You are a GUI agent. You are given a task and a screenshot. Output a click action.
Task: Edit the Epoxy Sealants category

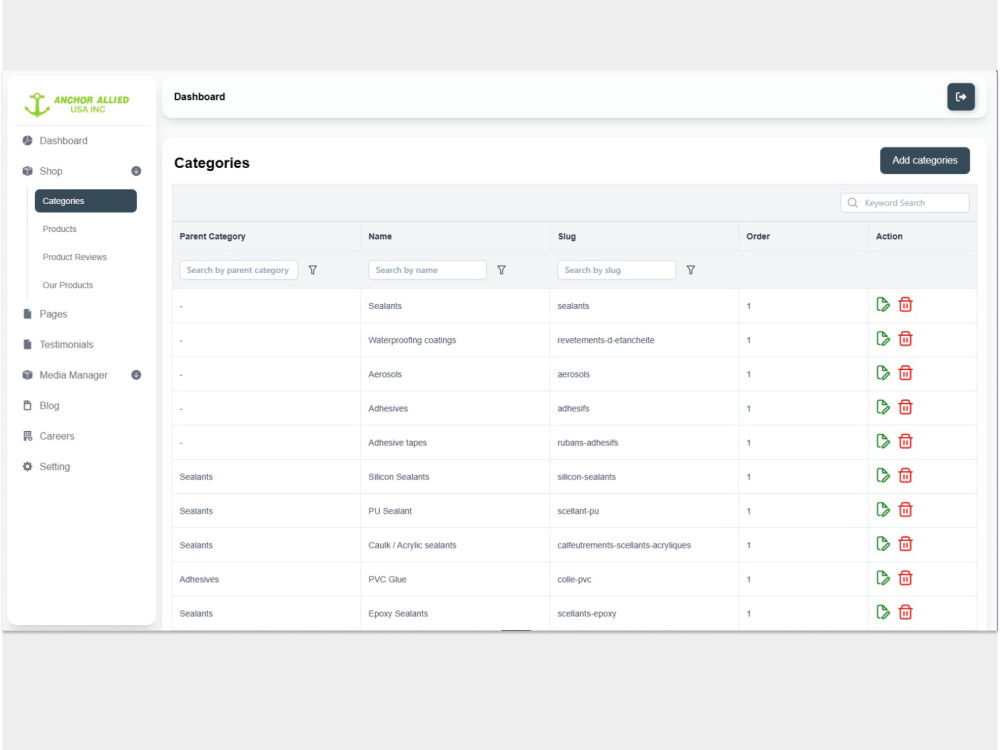(883, 612)
